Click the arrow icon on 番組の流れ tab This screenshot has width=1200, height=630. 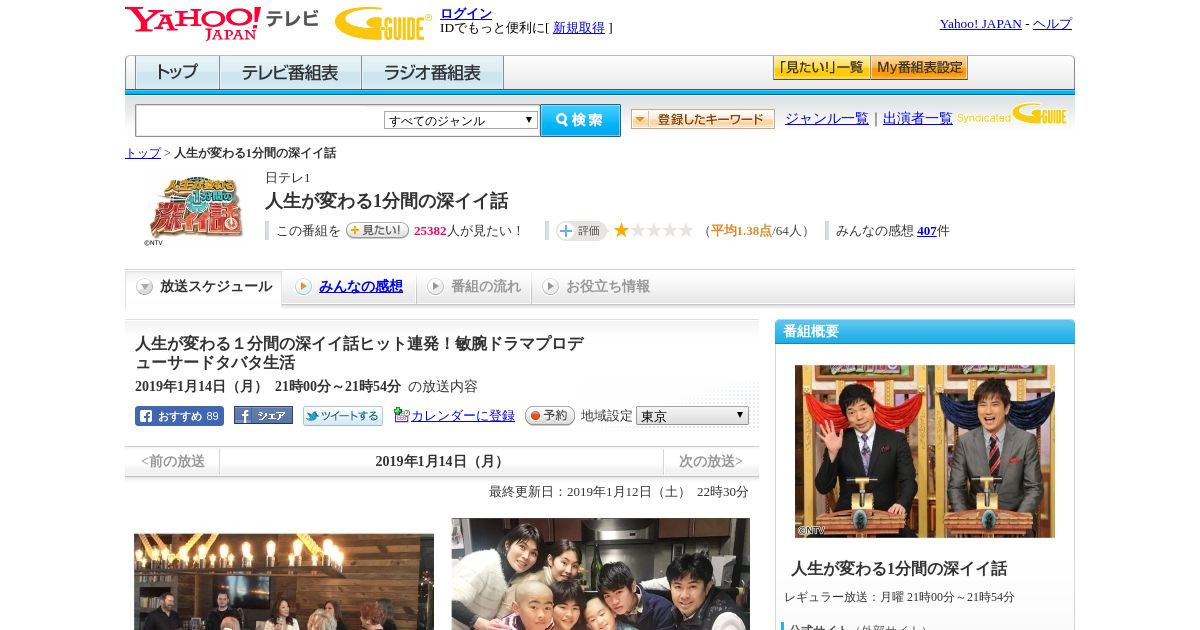tap(435, 287)
